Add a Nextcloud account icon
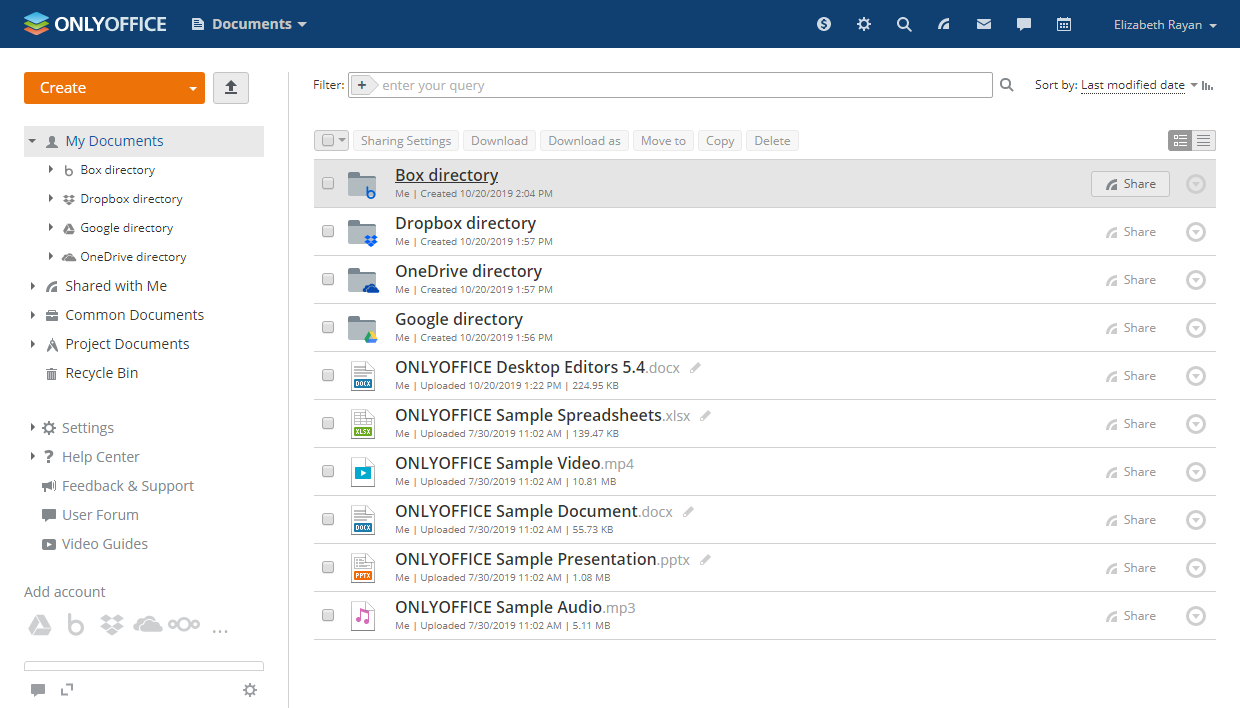 point(184,625)
